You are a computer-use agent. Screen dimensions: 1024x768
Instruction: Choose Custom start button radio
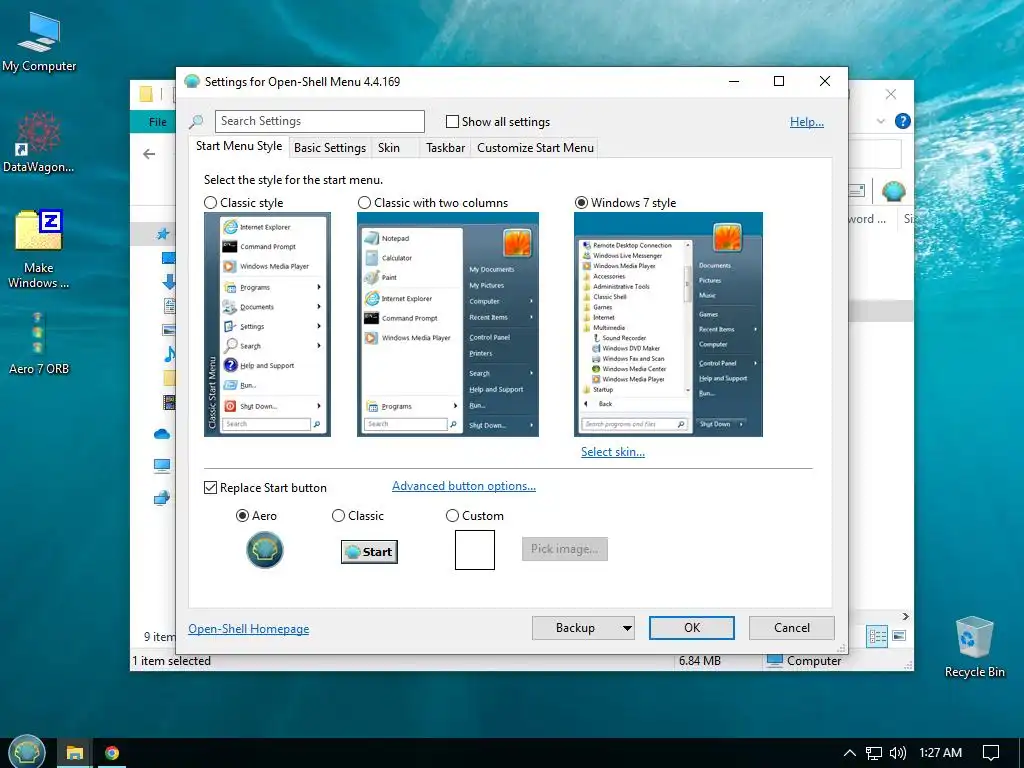452,516
